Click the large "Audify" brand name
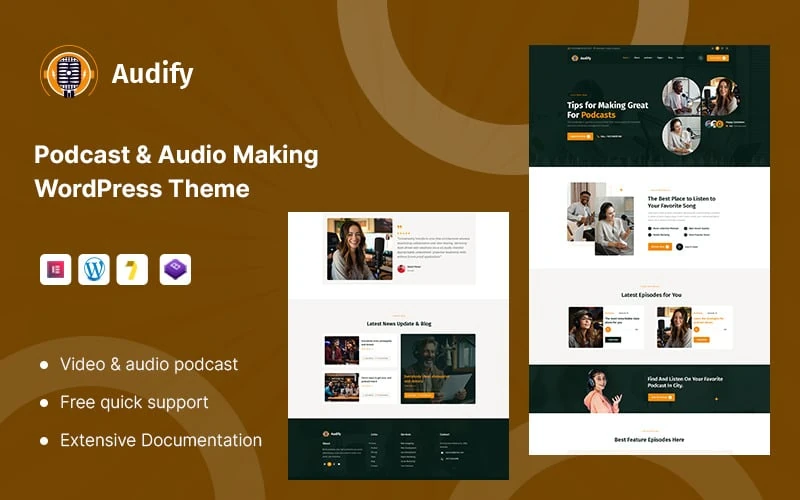800x500 pixels. coord(153,73)
